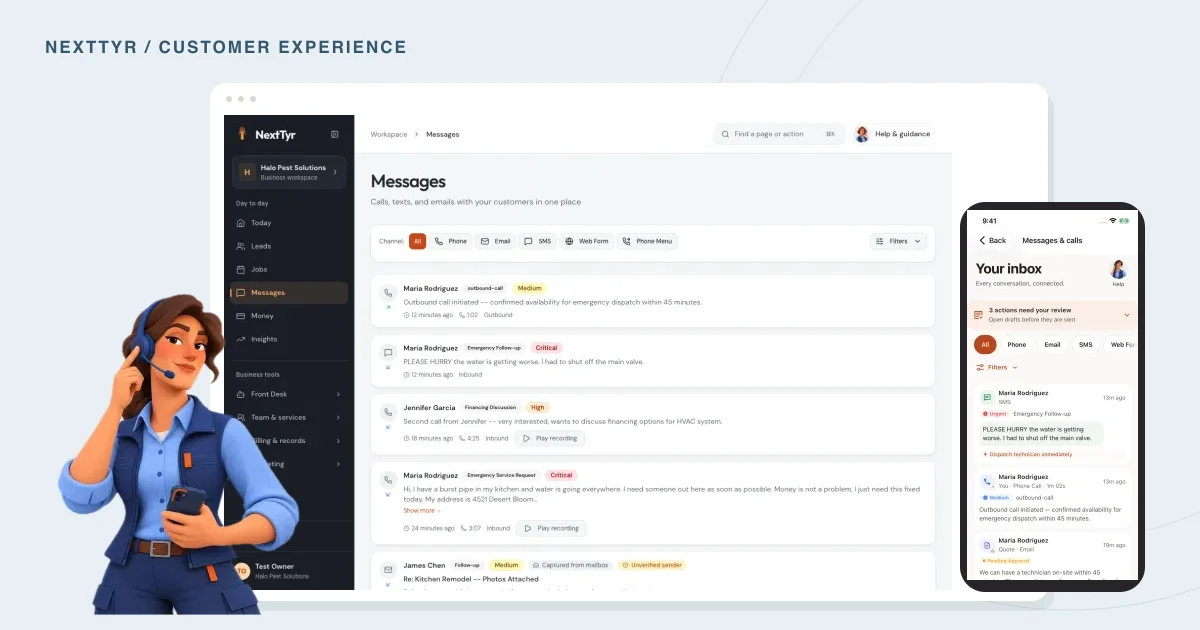Tap the Medium outbound-call tag in phone inbox

pos(996,497)
